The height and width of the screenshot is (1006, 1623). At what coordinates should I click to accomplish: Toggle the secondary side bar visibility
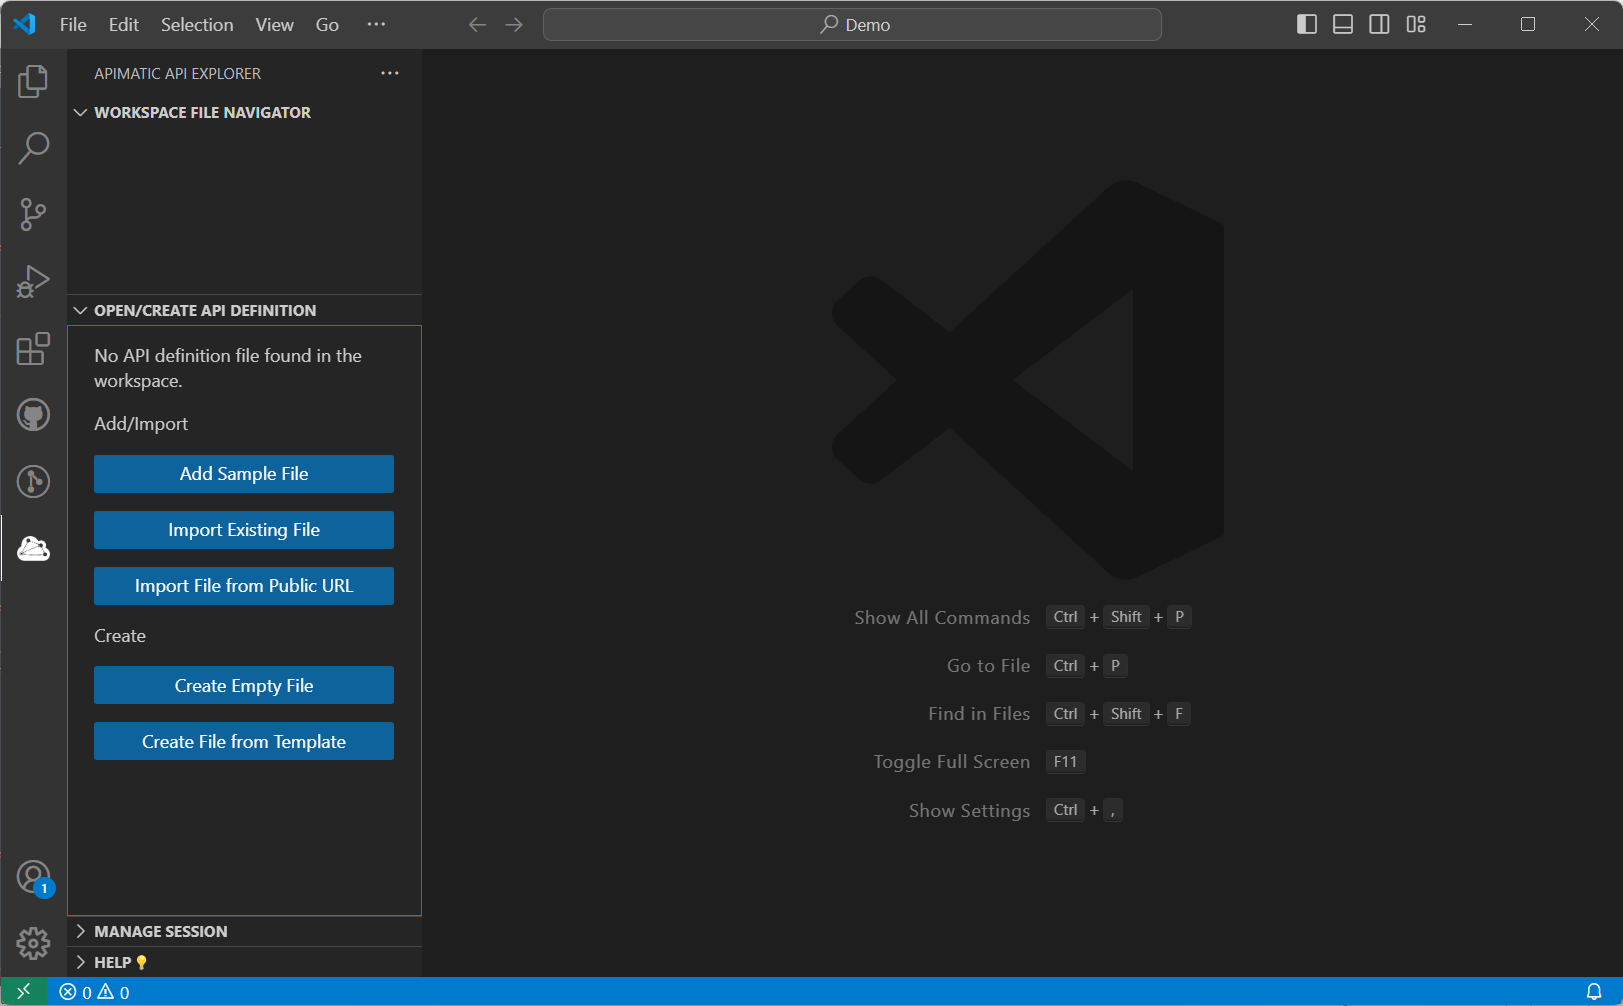click(x=1379, y=24)
